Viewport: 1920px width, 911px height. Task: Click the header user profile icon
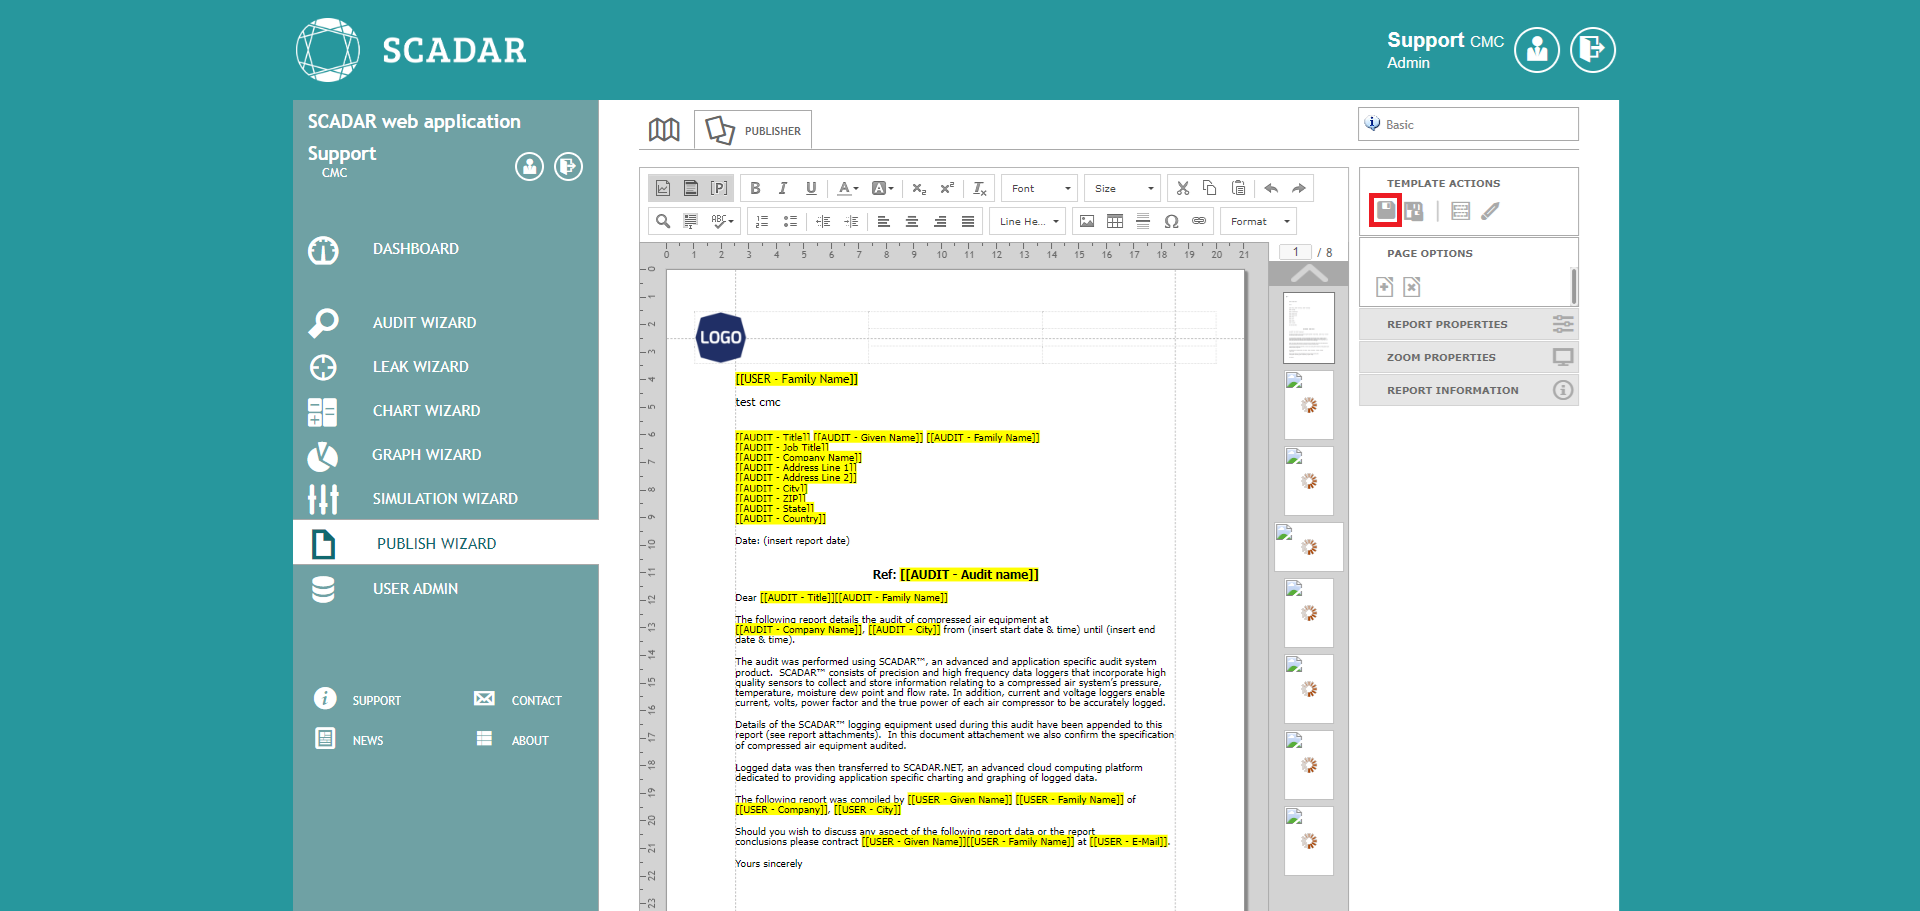tap(1537, 50)
